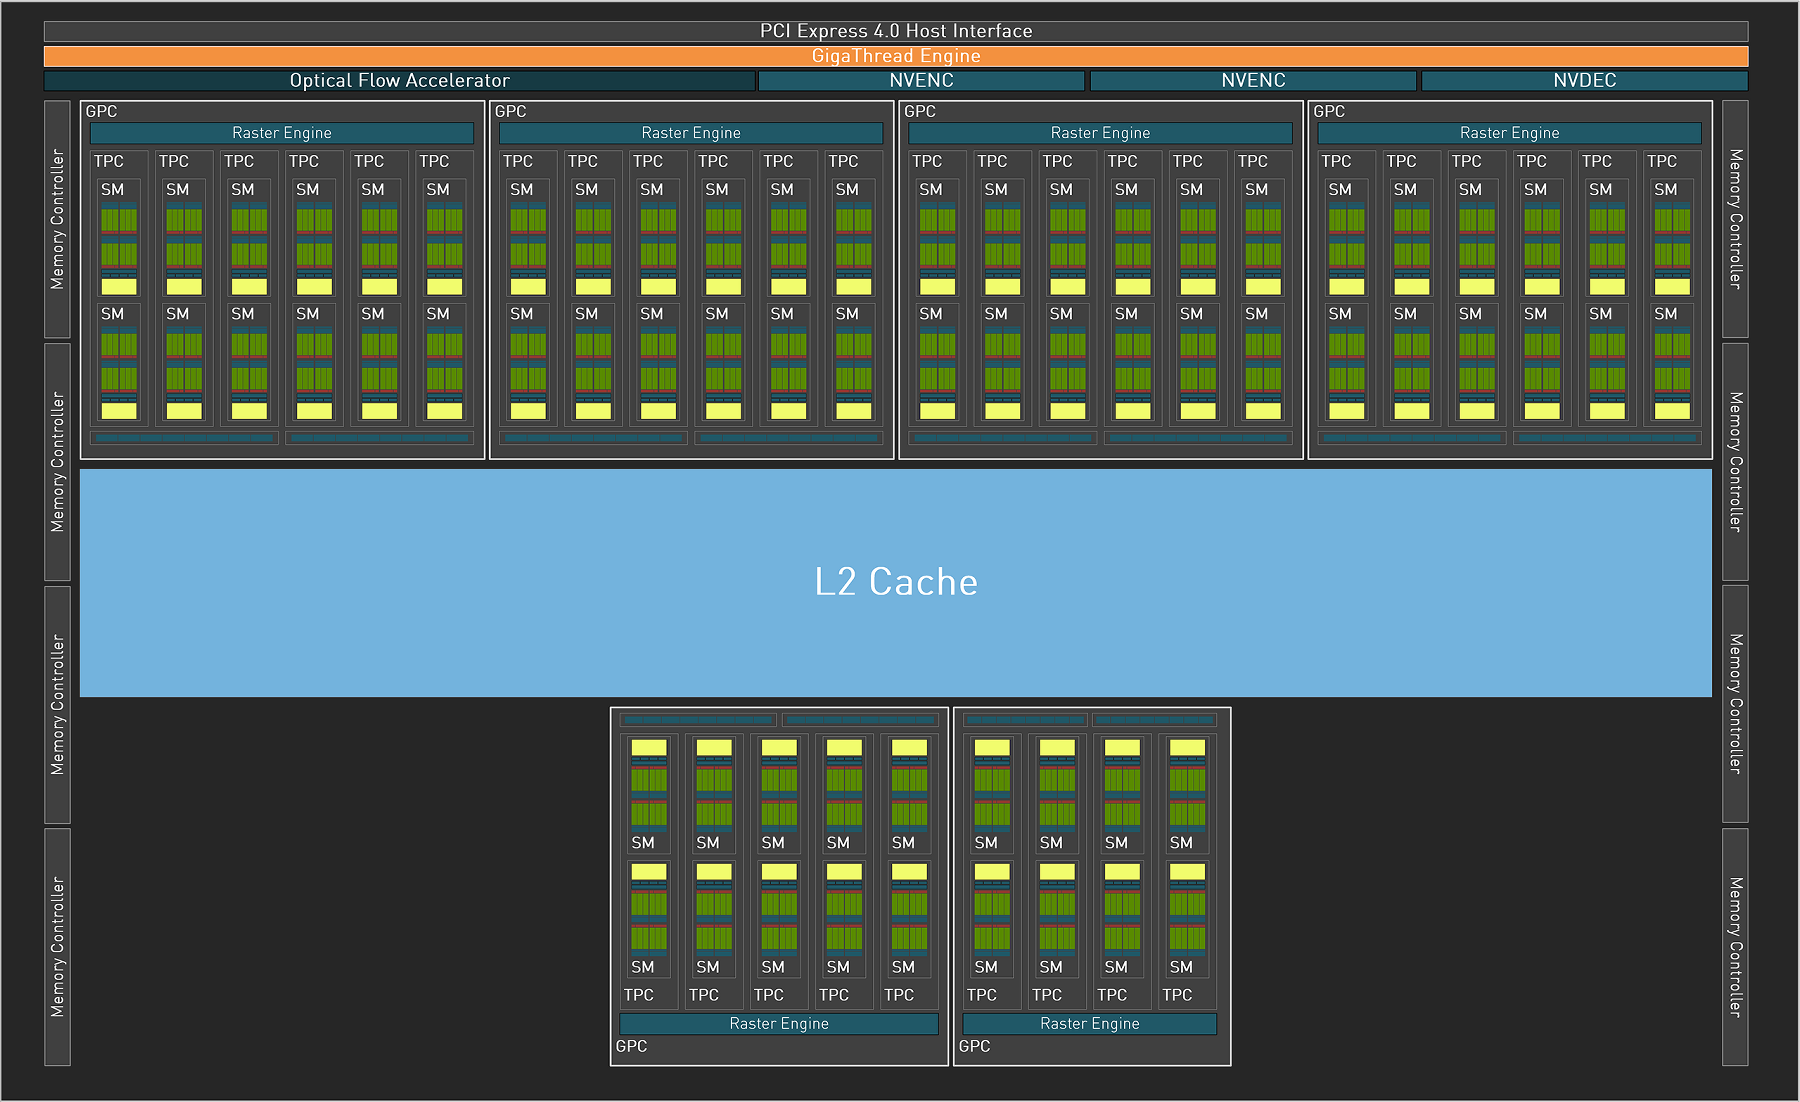Select Raster Engine of bottom-left GPC
Screen dimensions: 1800x1102
point(779,1023)
